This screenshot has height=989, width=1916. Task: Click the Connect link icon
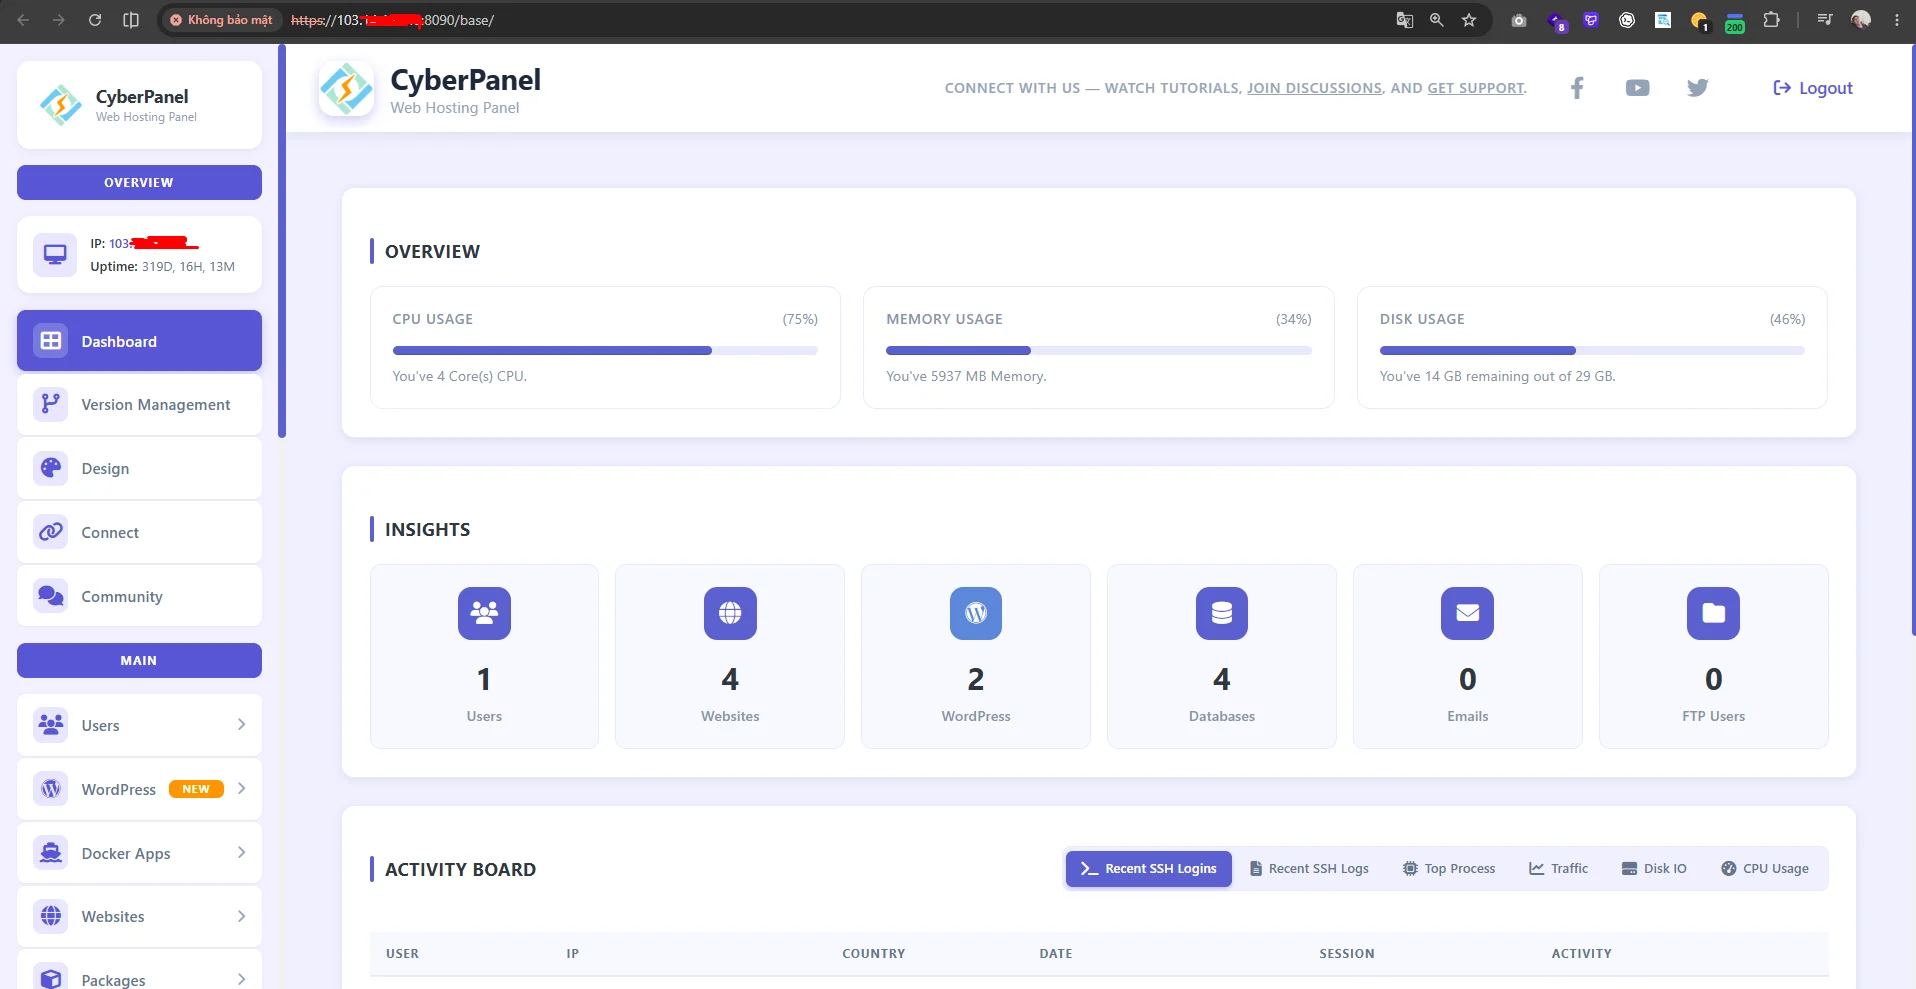[51, 532]
